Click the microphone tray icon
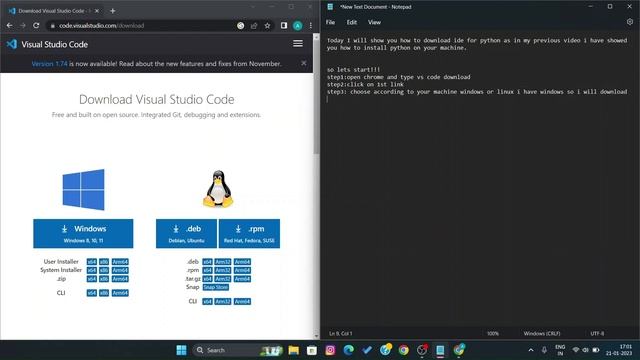 click(x=544, y=350)
